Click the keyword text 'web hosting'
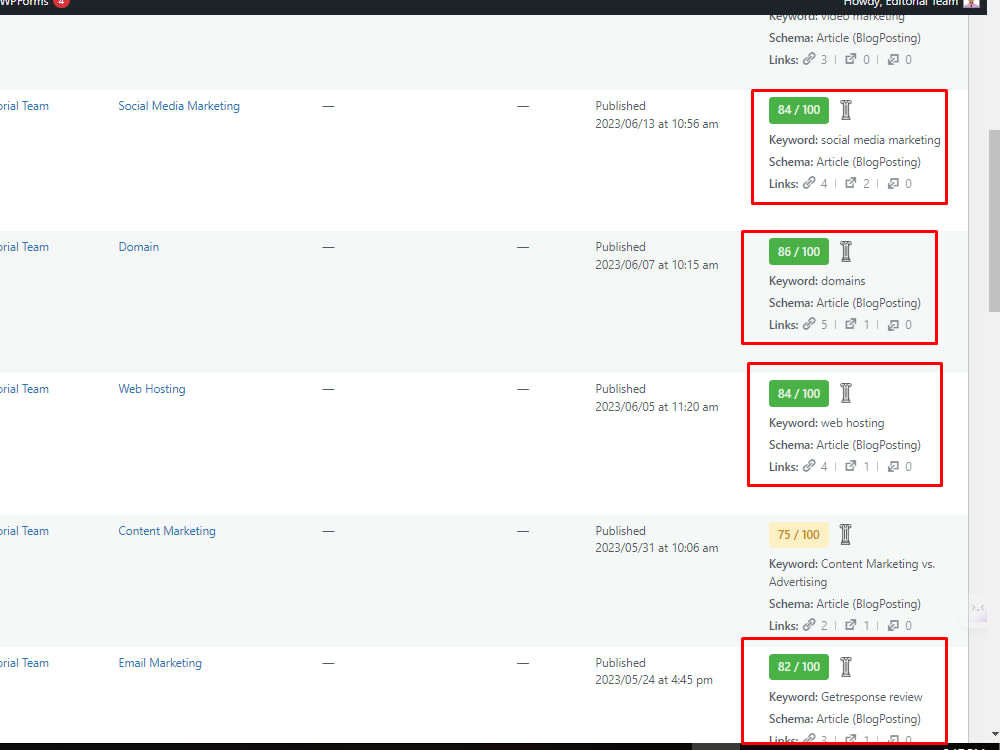 coord(852,423)
